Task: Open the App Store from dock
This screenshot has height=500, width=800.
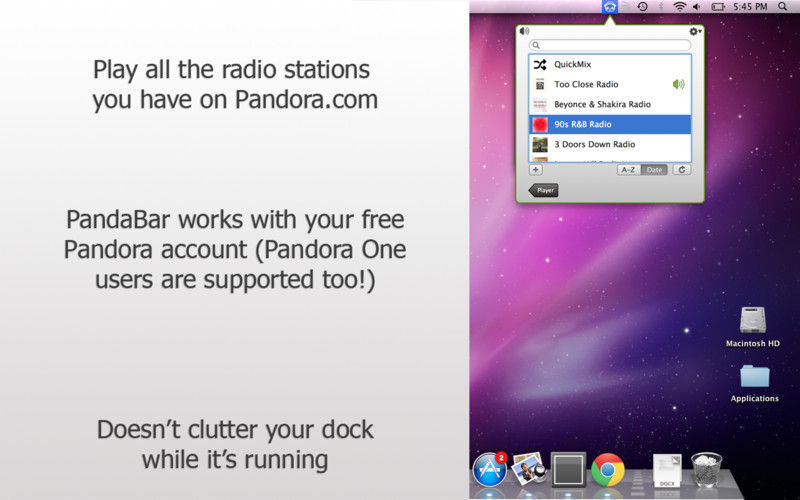Action: tap(489, 468)
